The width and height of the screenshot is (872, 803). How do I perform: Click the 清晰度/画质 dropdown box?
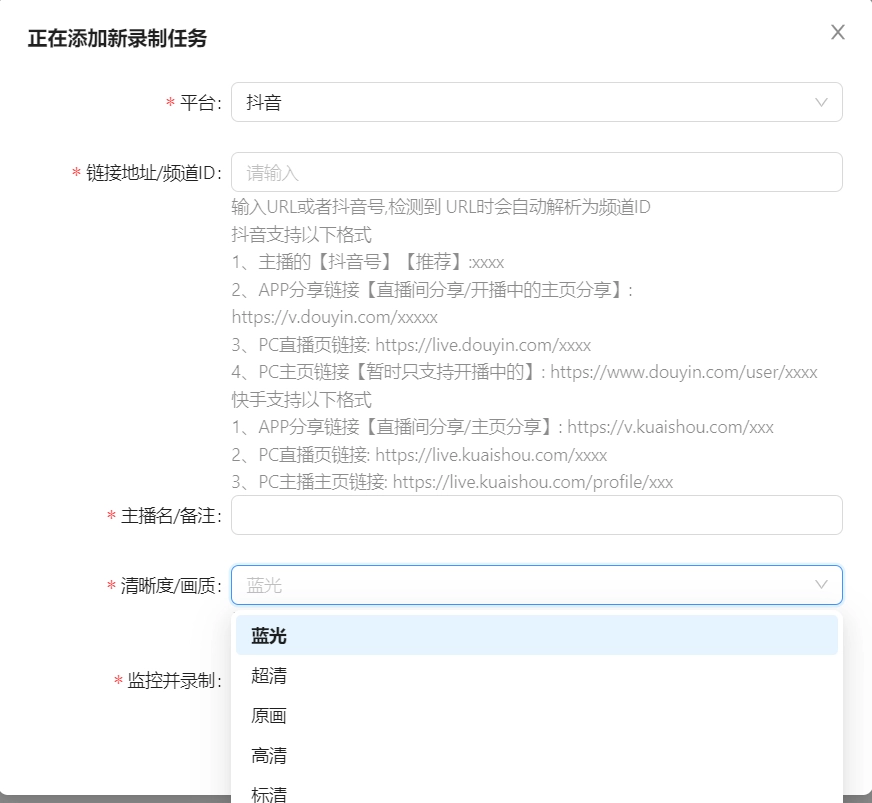[537, 585]
